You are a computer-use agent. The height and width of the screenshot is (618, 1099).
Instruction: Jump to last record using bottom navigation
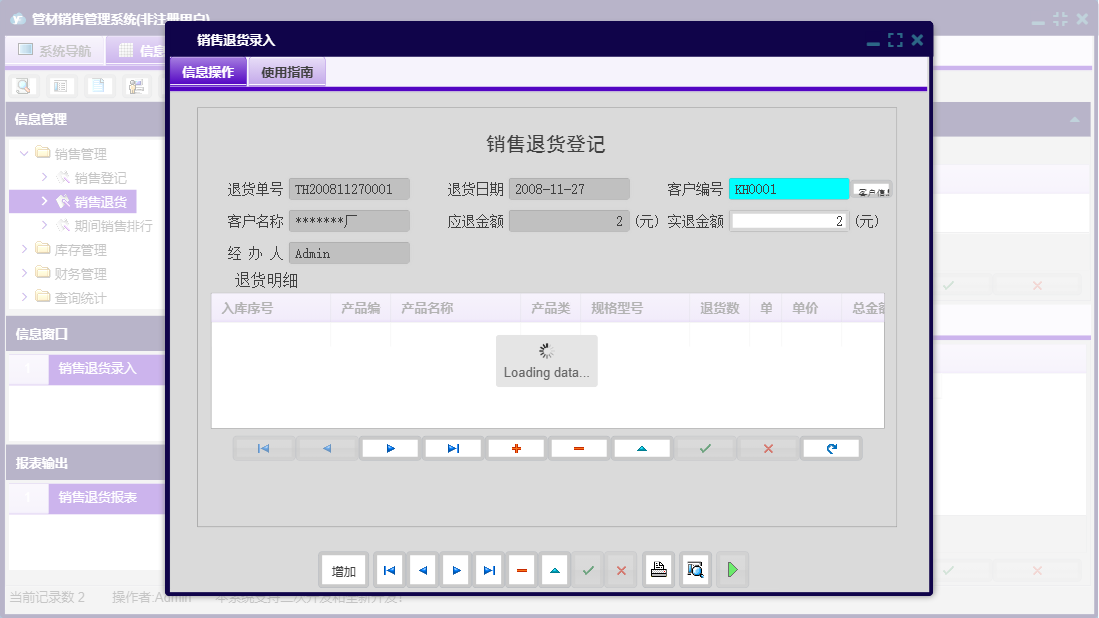pyautogui.click(x=489, y=570)
